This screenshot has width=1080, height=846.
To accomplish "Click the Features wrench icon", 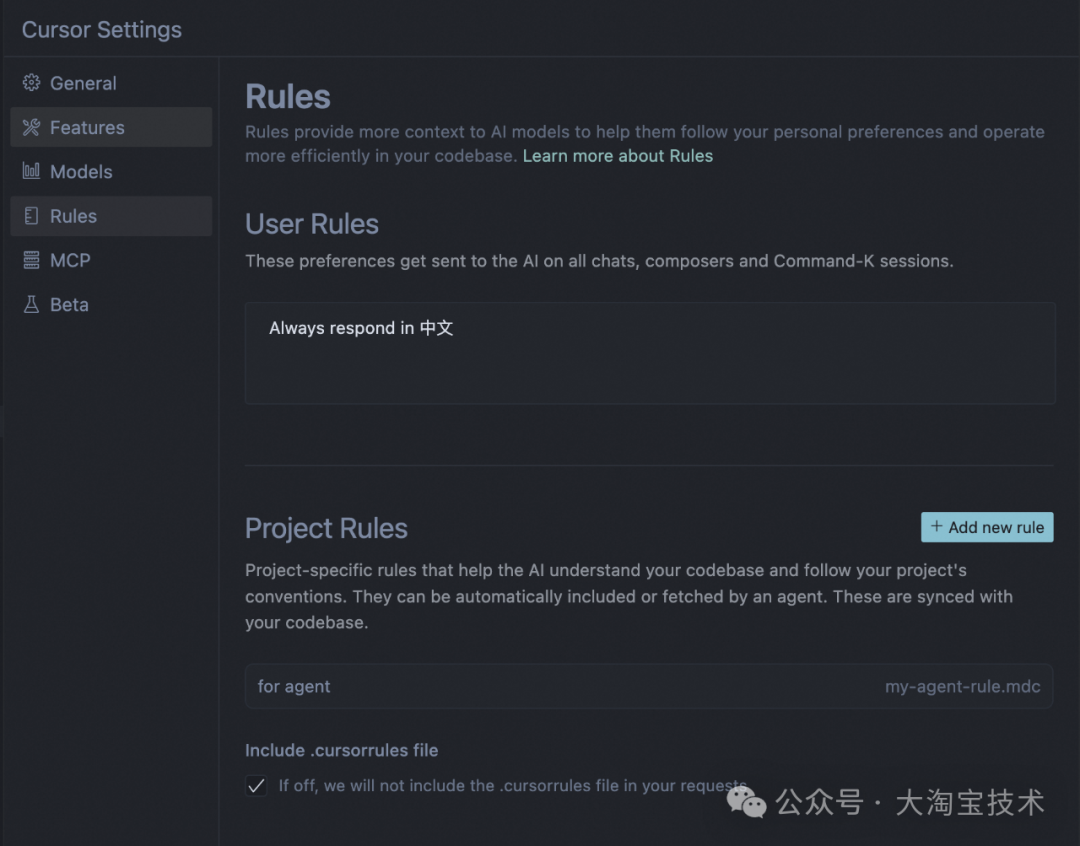I will [31, 127].
